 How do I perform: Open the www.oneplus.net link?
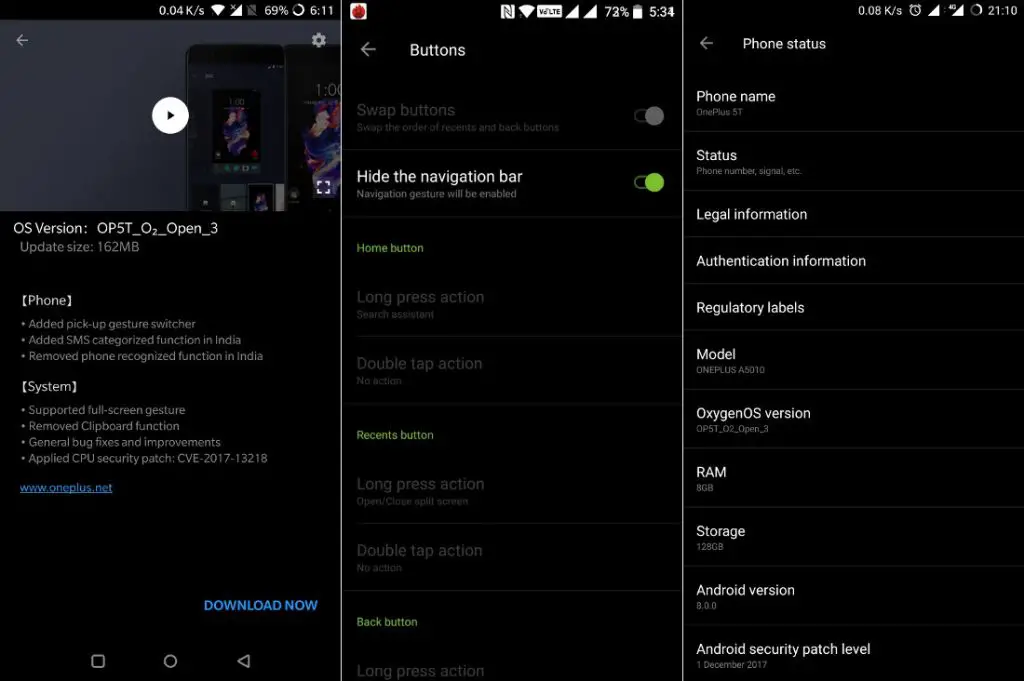[66, 488]
